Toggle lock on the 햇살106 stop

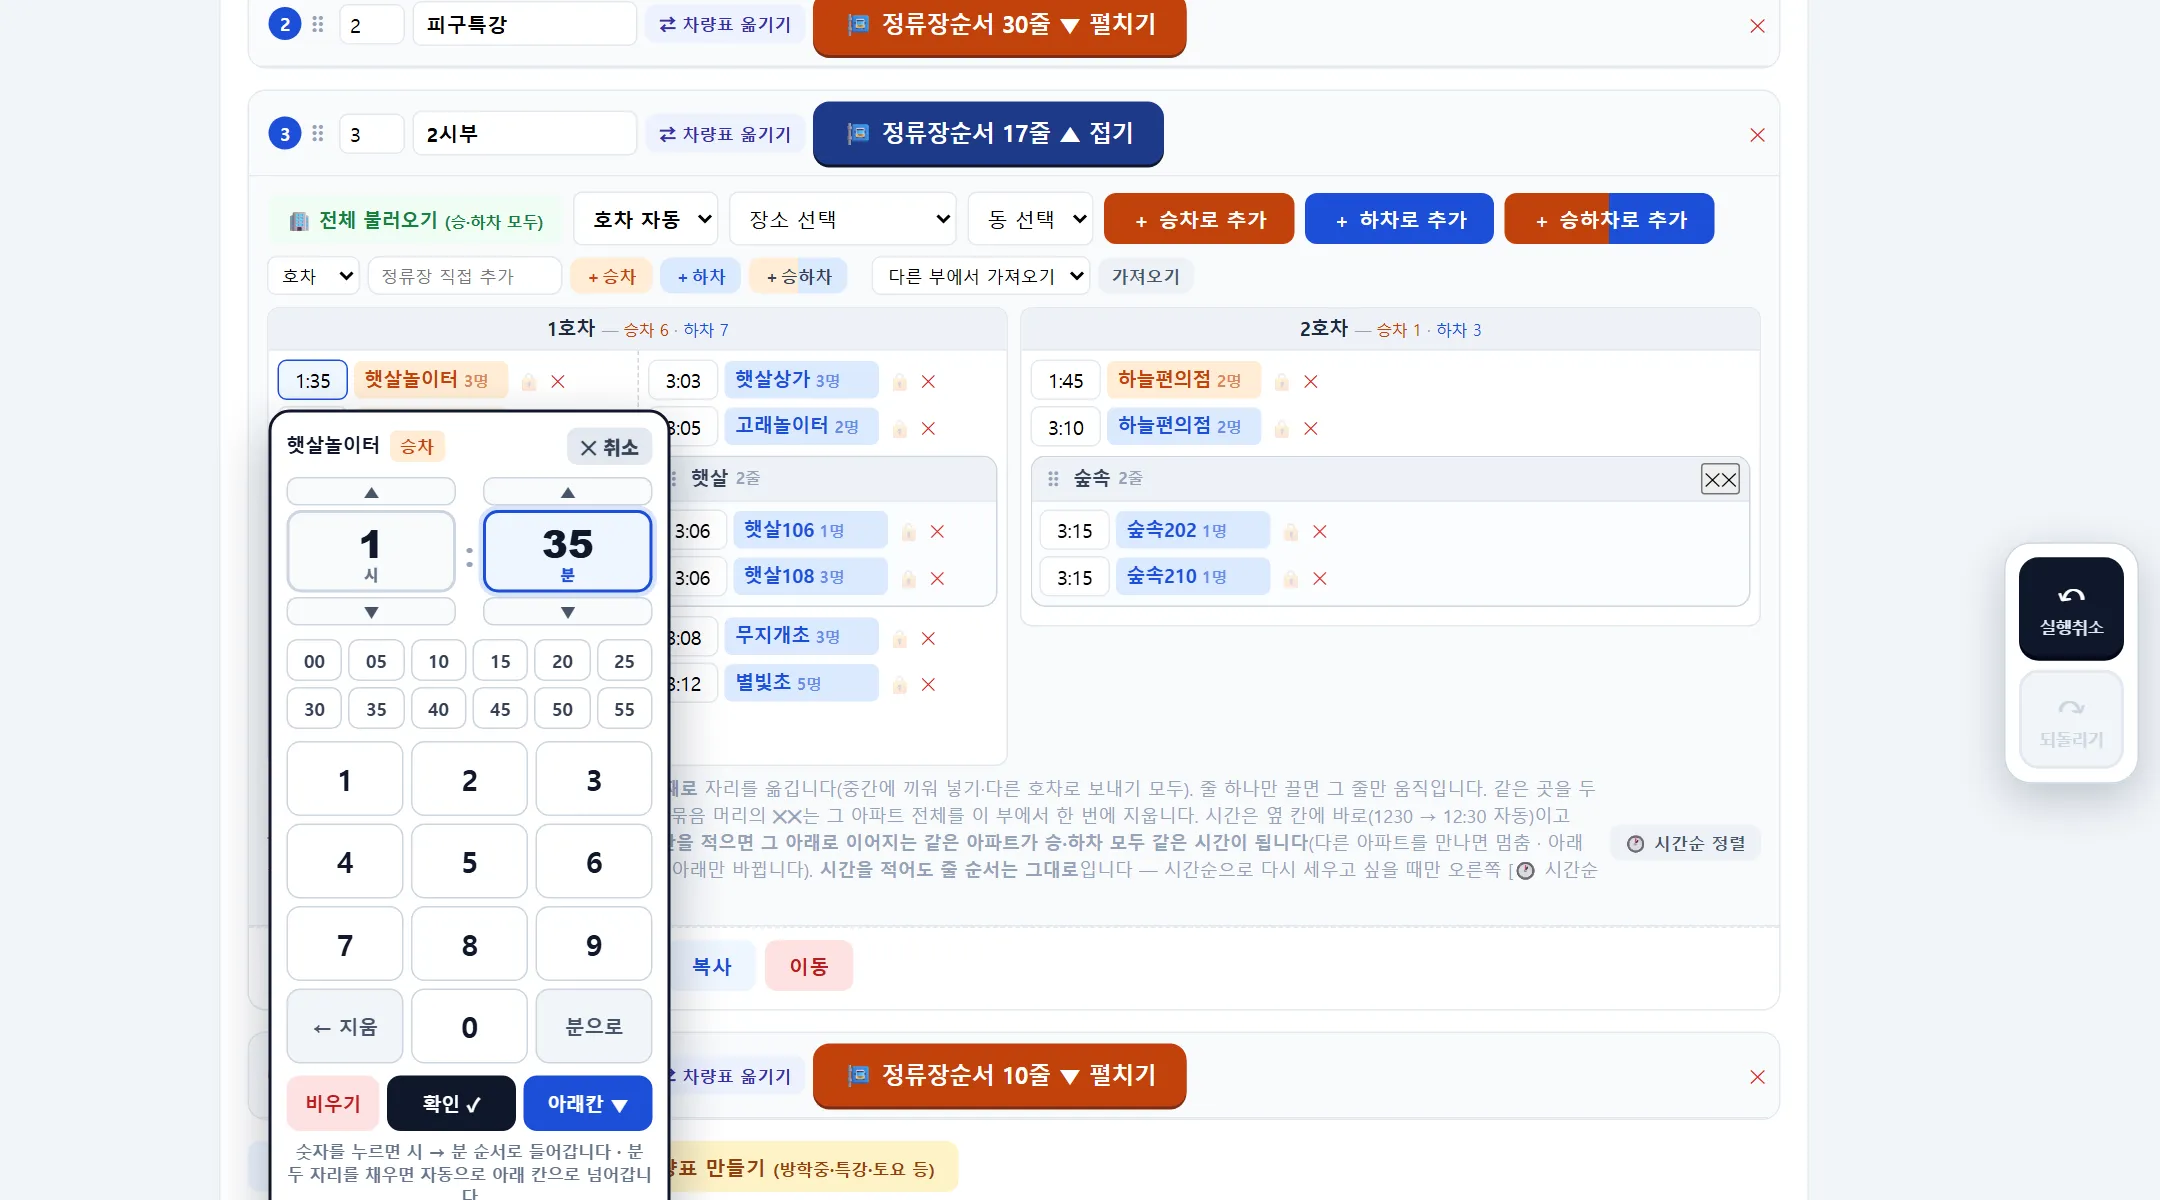point(909,531)
